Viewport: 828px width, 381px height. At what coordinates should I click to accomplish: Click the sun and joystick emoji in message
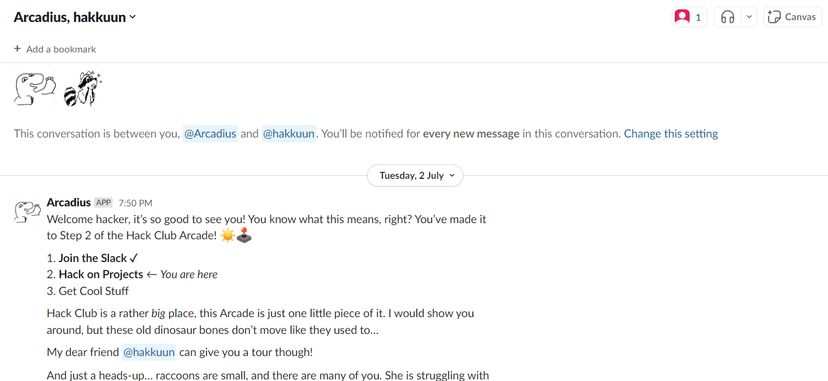236,235
